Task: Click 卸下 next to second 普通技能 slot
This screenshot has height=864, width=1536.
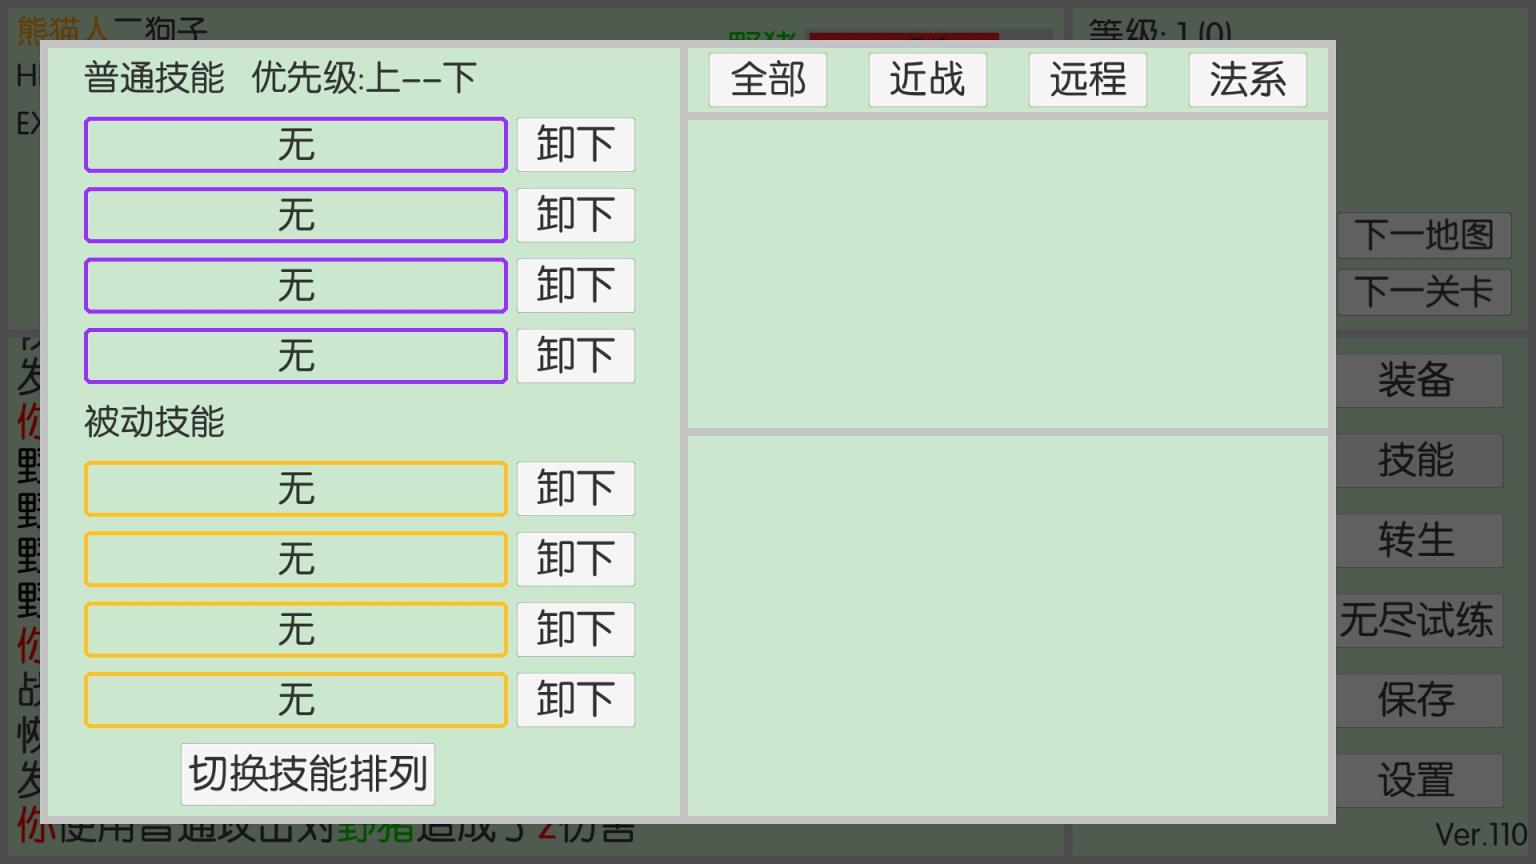Action: pos(575,214)
